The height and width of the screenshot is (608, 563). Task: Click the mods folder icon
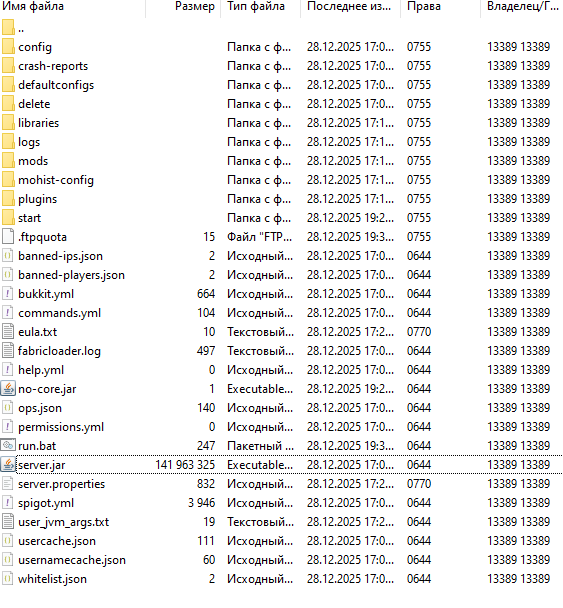(8, 160)
